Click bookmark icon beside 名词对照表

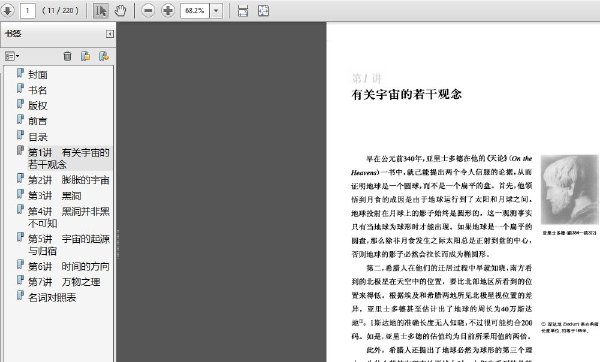point(20,295)
